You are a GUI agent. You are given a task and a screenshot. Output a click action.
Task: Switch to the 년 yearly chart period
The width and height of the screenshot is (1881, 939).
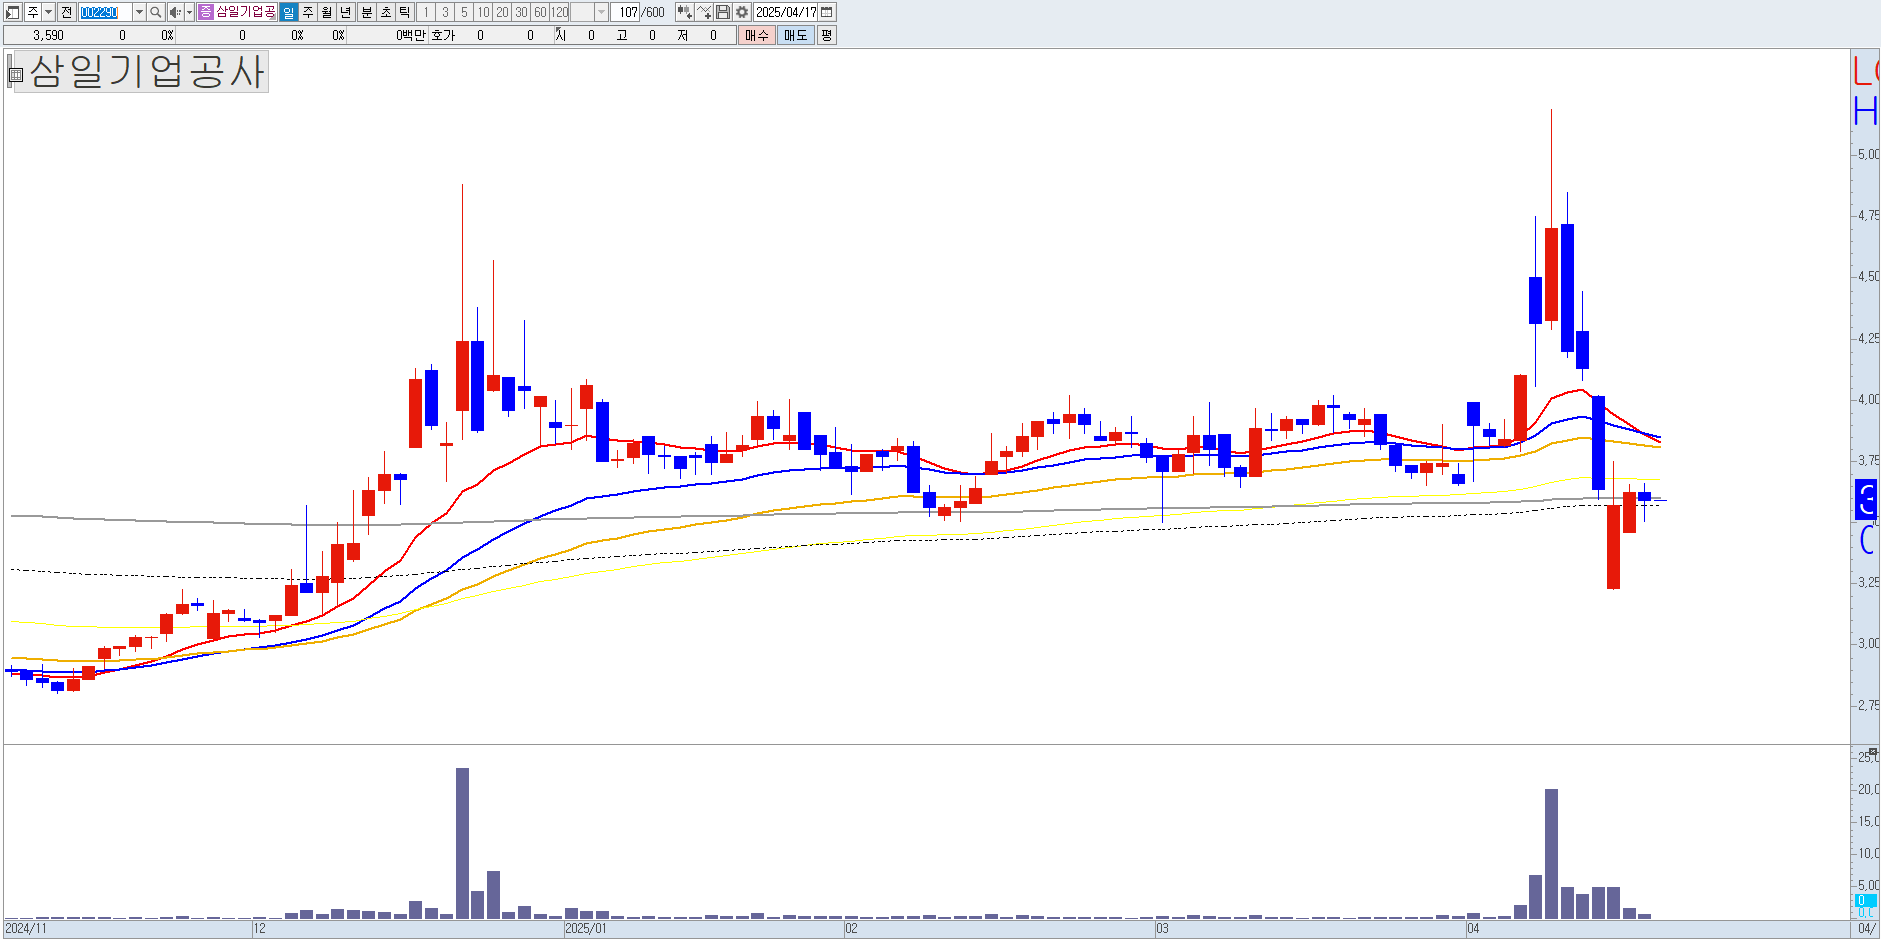(346, 12)
